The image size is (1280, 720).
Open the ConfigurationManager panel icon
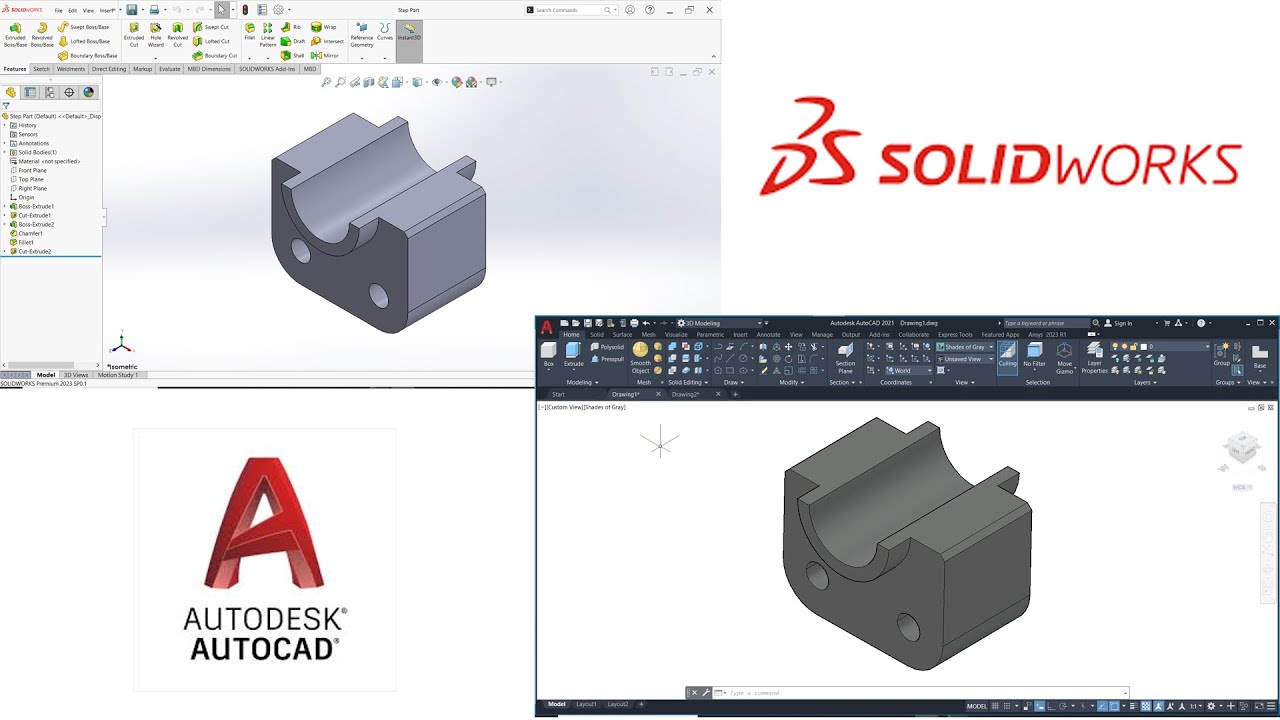[50, 92]
